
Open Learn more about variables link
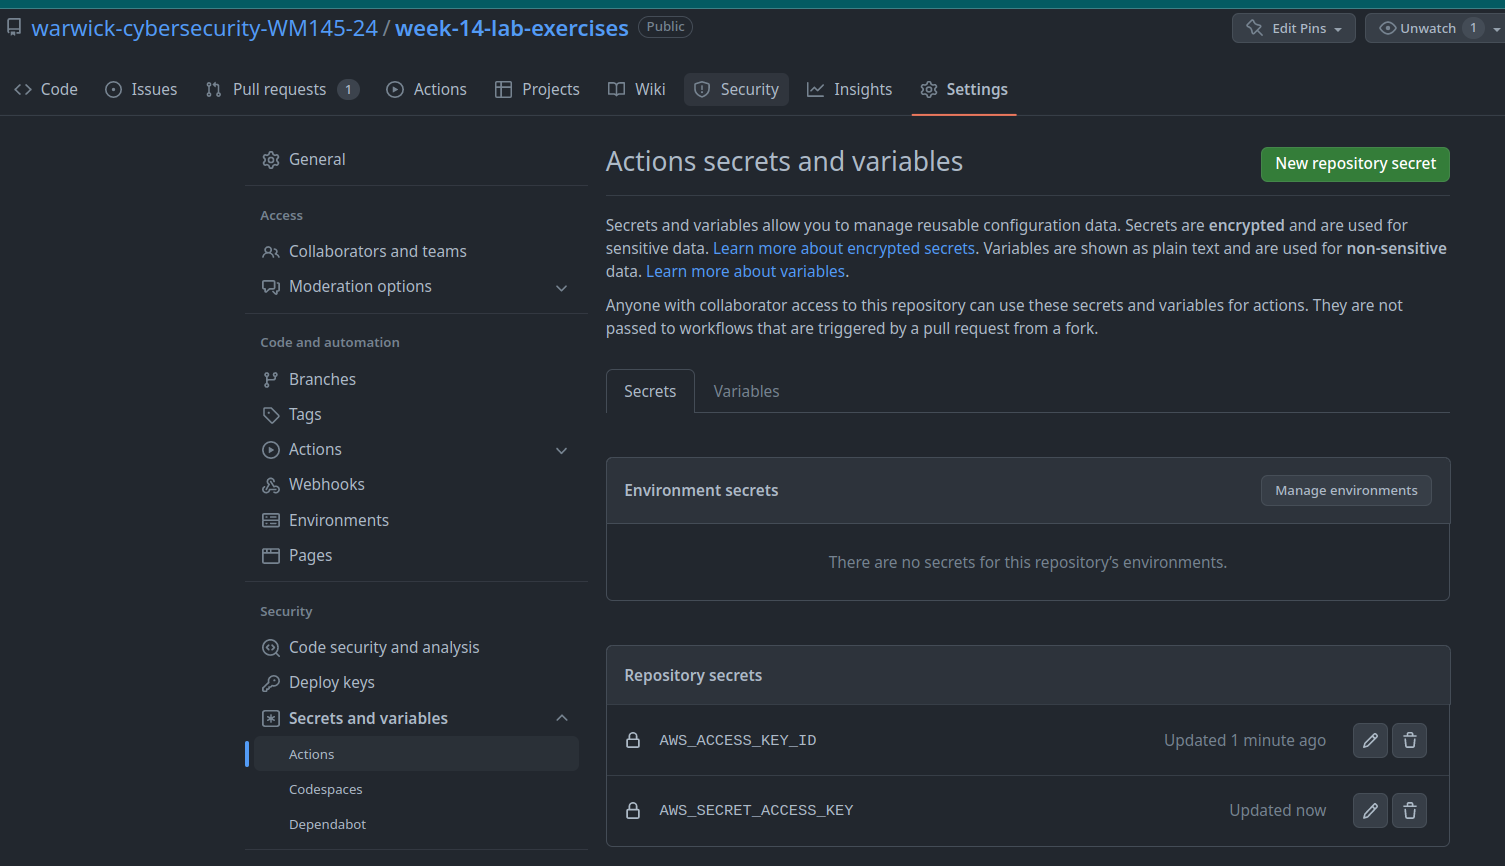(x=745, y=271)
